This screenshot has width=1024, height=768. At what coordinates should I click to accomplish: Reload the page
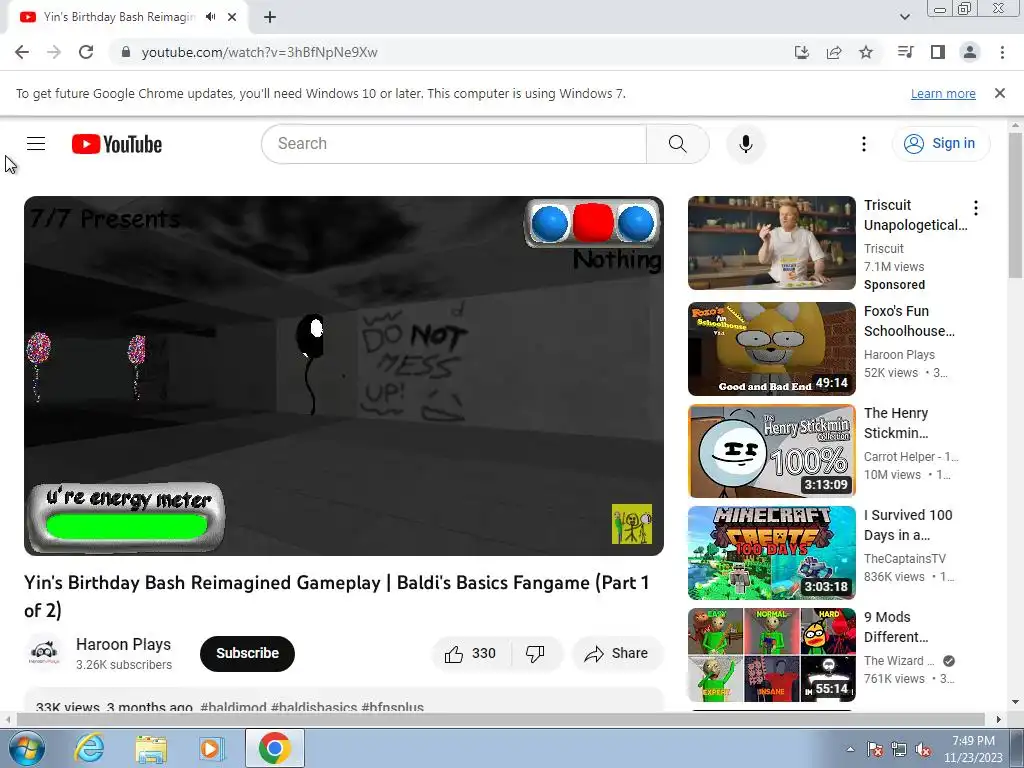[86, 52]
